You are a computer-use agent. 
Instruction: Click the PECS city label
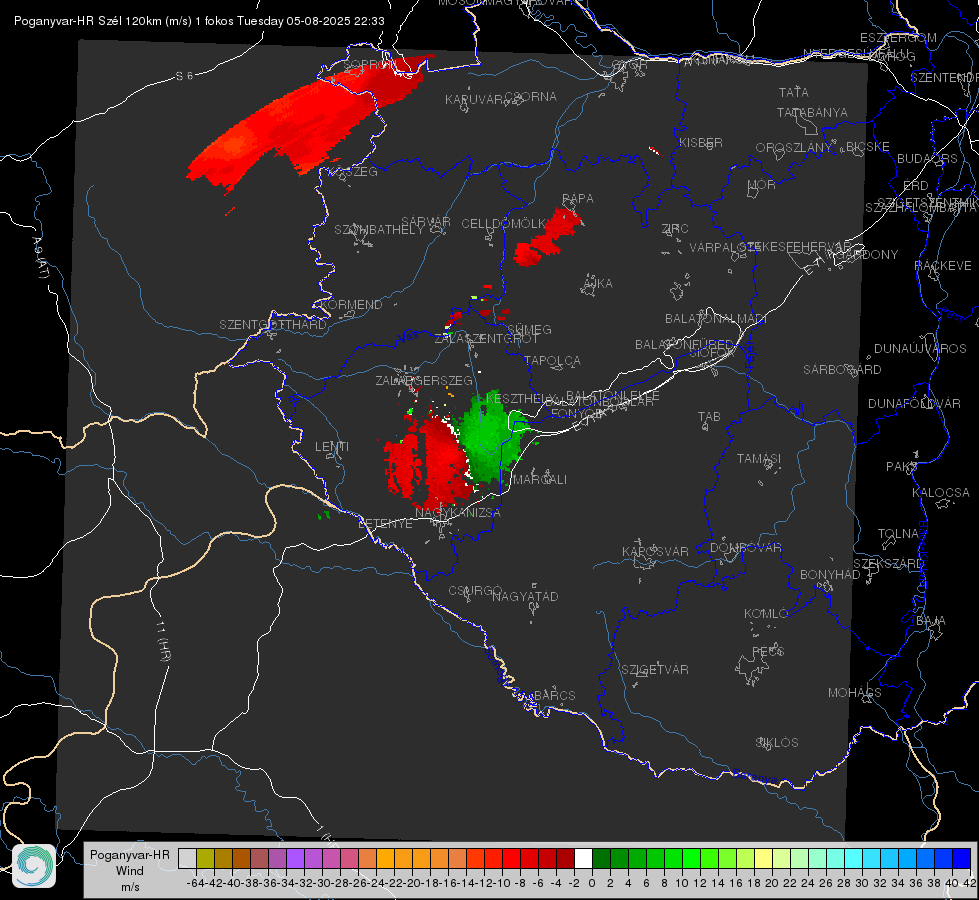pyautogui.click(x=768, y=651)
